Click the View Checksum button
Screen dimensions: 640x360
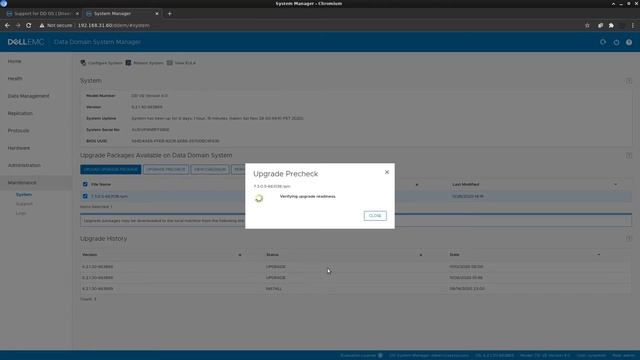(x=210, y=169)
